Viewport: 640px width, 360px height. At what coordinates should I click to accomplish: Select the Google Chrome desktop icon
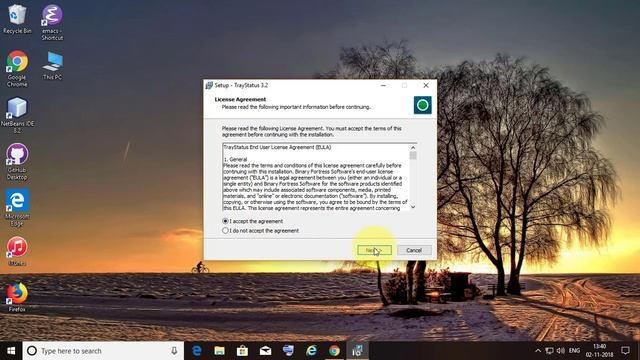point(17,68)
